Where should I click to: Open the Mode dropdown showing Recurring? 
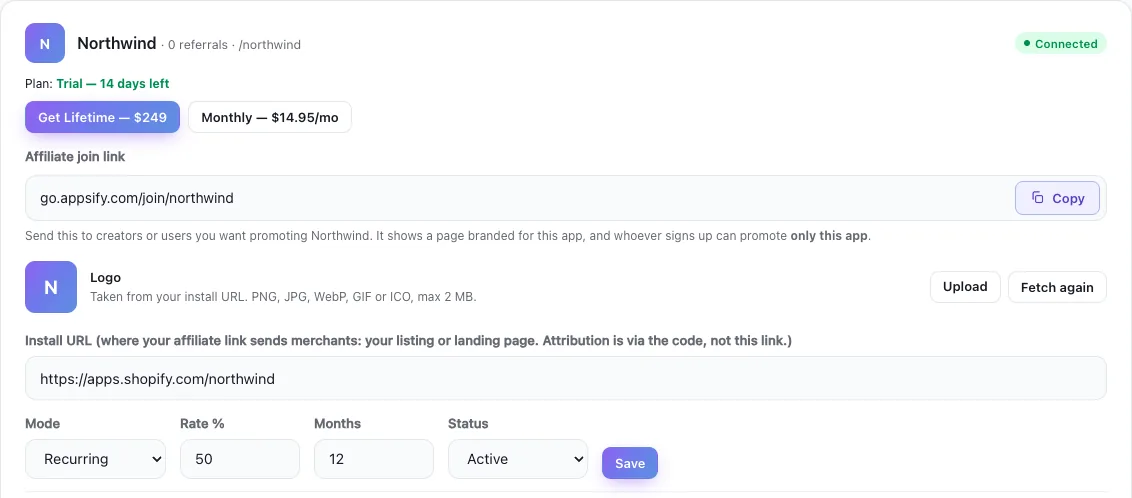click(x=95, y=459)
